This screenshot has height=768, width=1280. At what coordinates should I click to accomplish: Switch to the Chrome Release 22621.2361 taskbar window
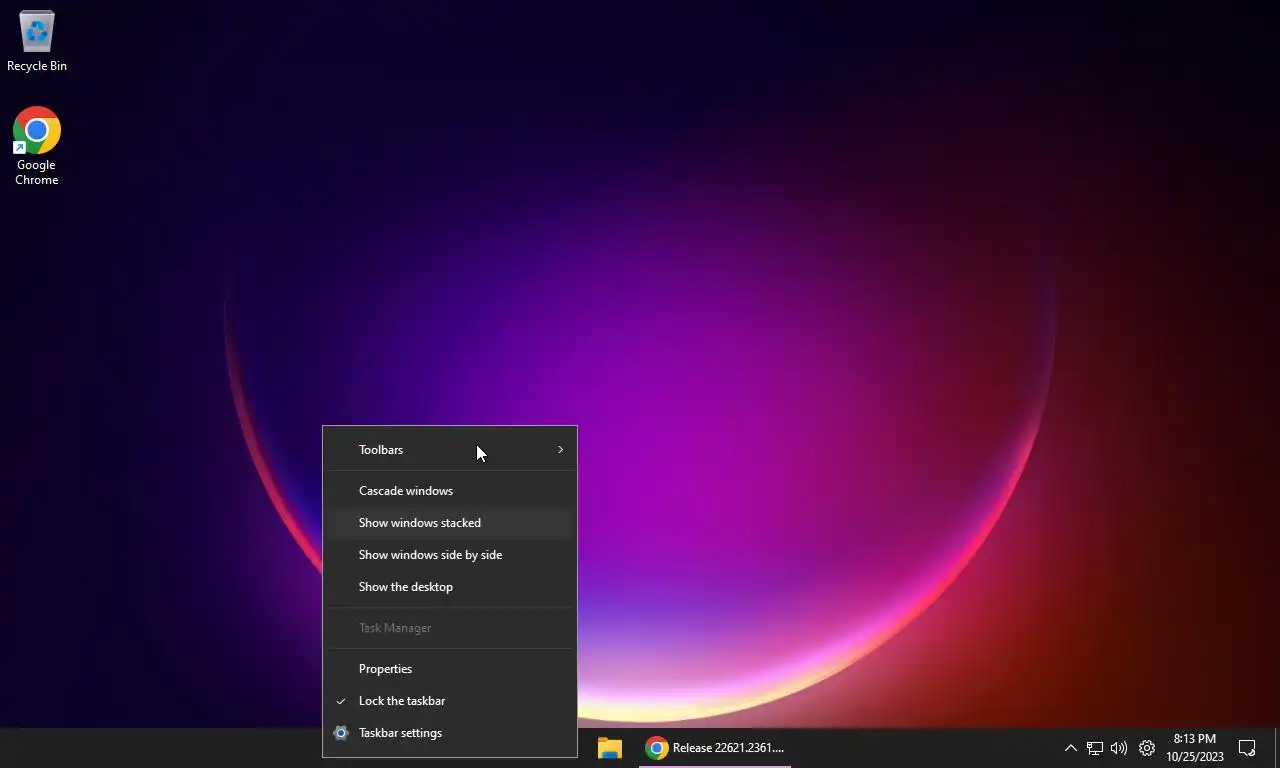point(715,748)
